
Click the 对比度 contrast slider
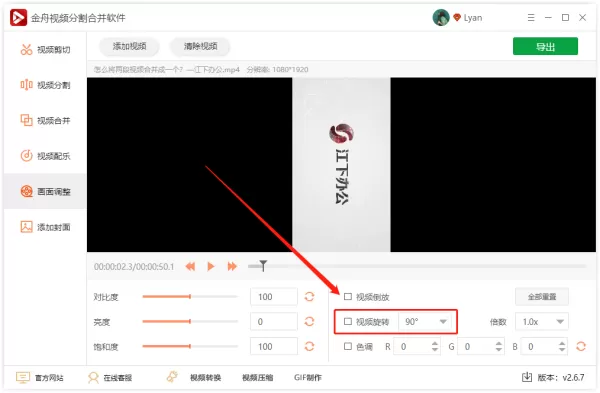(190, 297)
